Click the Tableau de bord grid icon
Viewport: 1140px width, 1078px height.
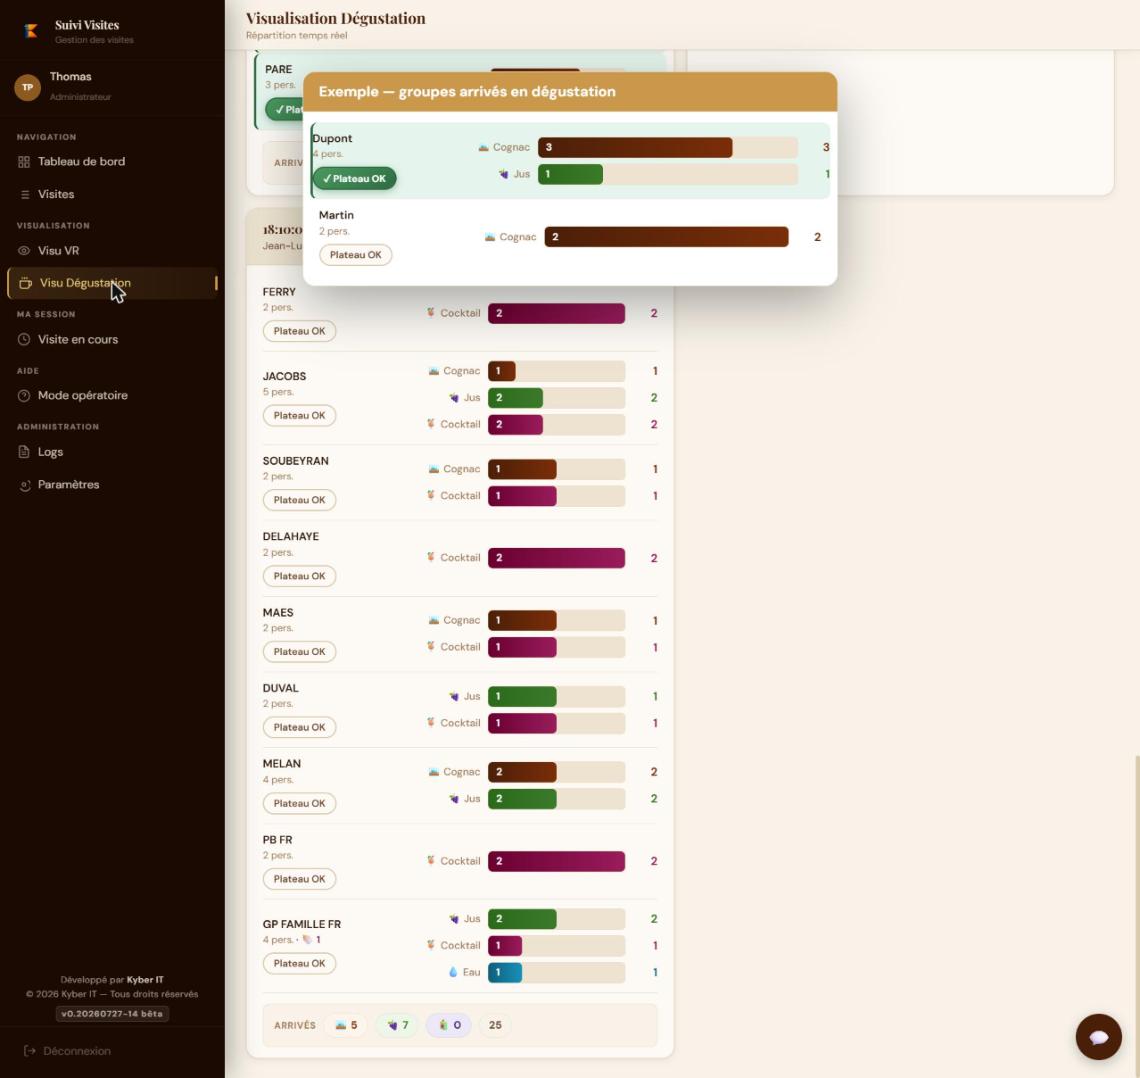click(24, 162)
